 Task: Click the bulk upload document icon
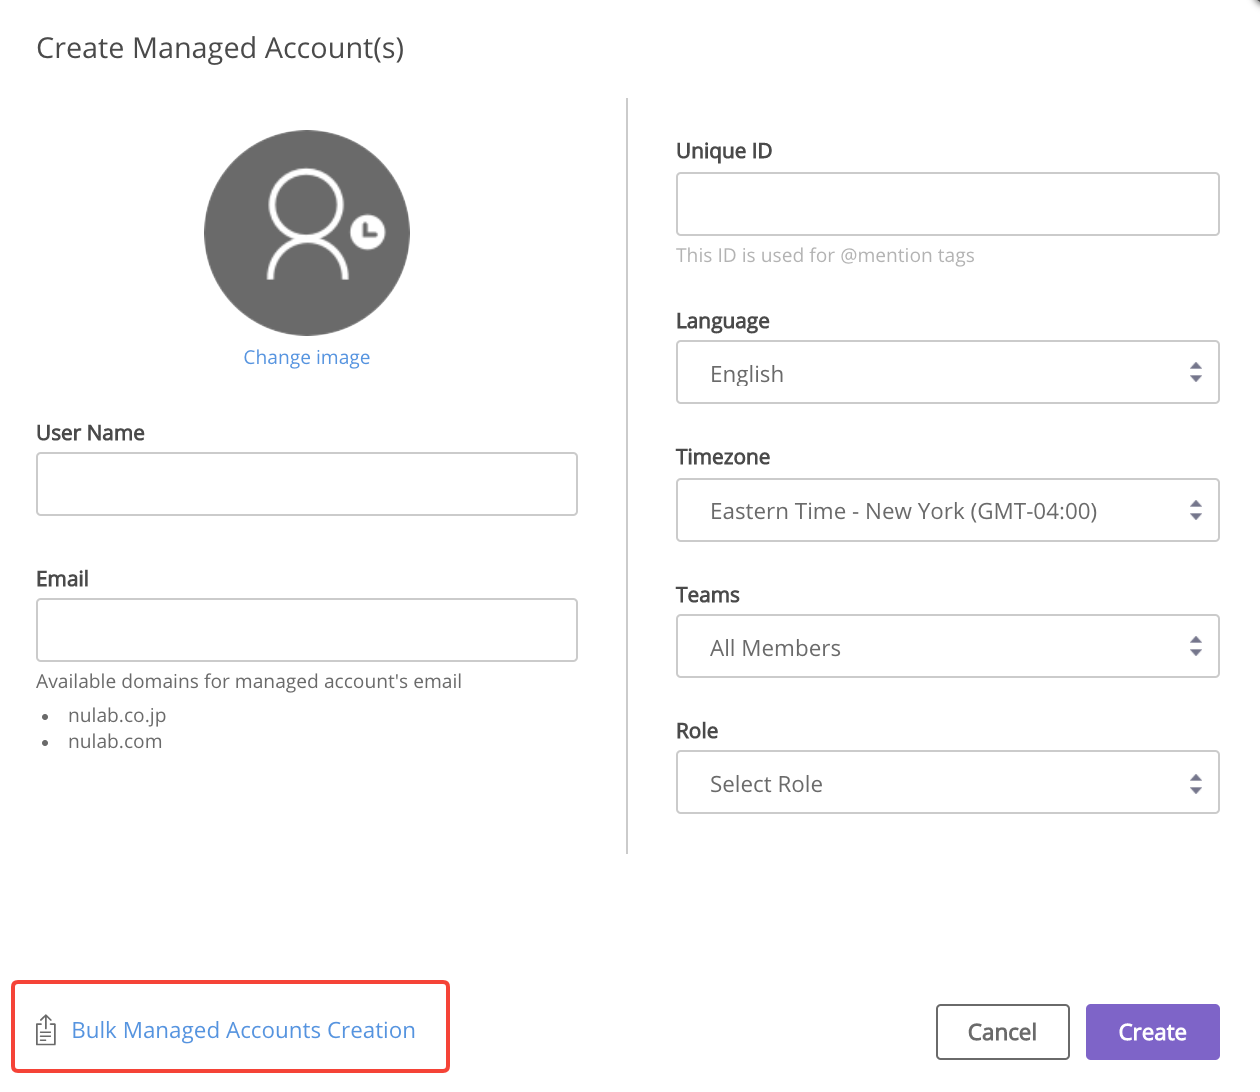click(x=46, y=1030)
